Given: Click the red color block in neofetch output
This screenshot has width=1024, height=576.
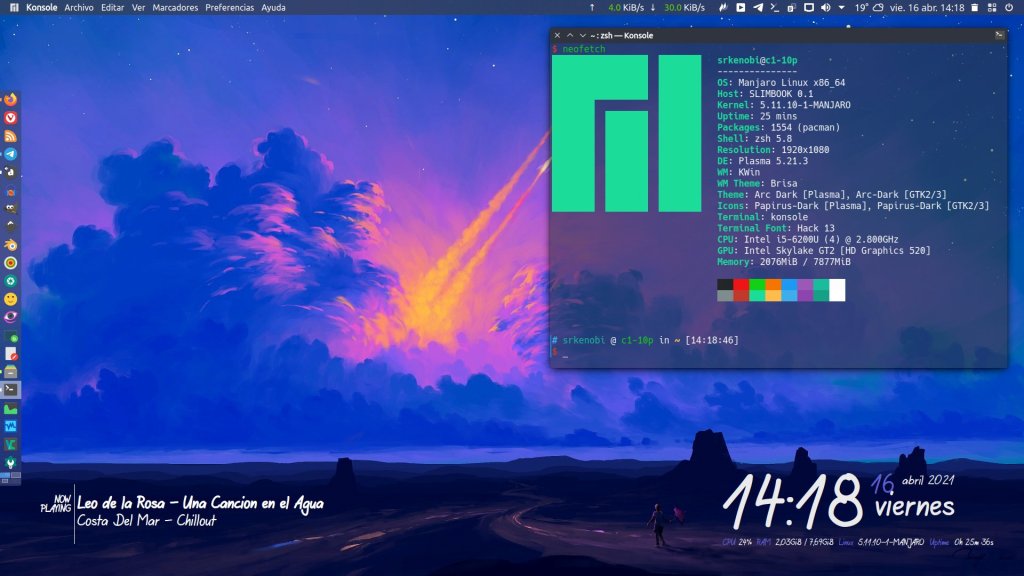Looking at the screenshot, I should [741, 285].
